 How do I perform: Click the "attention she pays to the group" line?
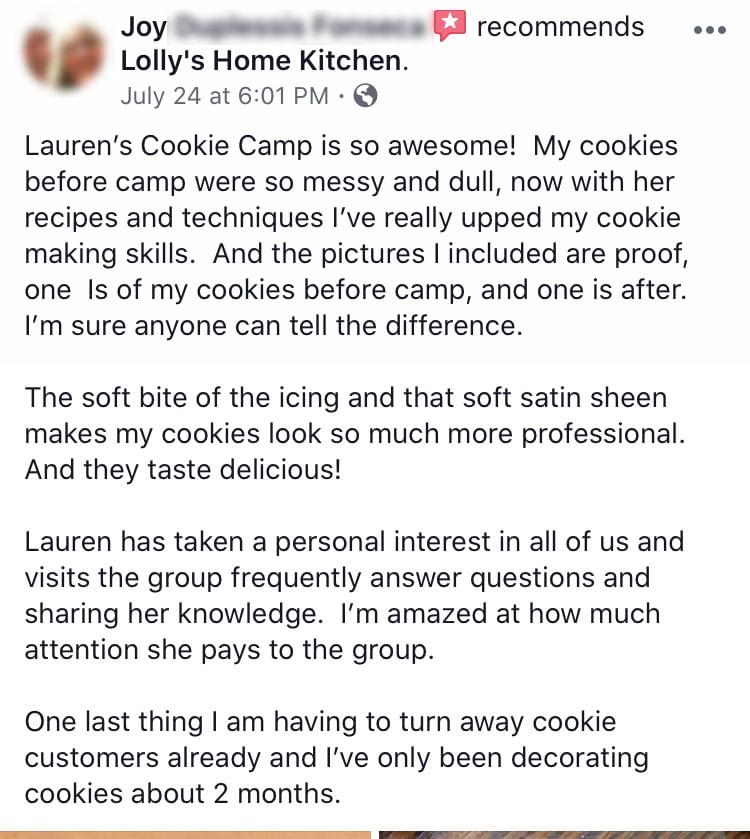[229, 650]
